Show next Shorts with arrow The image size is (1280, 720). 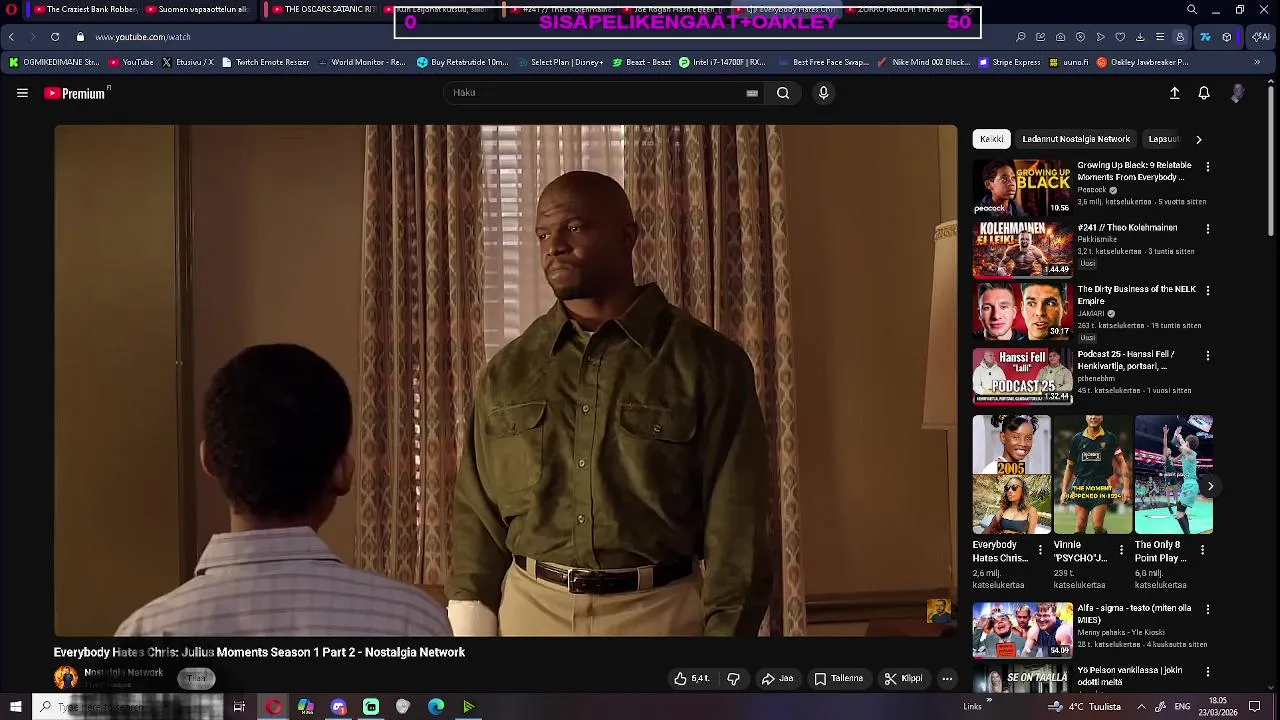tap(1210, 487)
